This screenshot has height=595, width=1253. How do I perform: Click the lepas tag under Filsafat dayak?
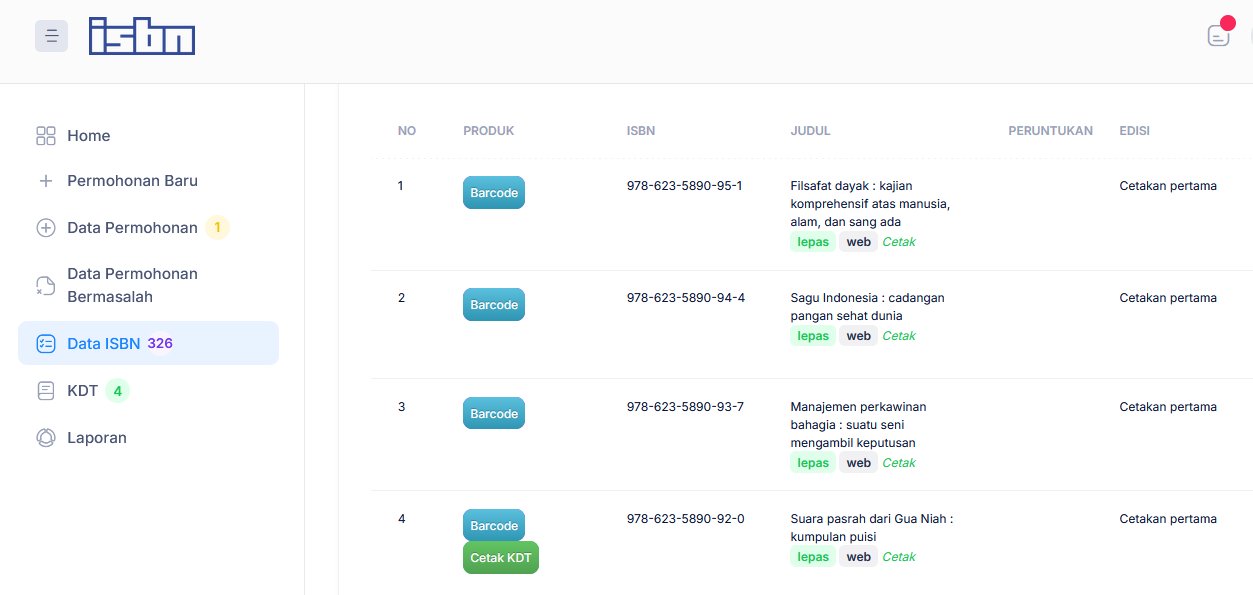tap(813, 242)
